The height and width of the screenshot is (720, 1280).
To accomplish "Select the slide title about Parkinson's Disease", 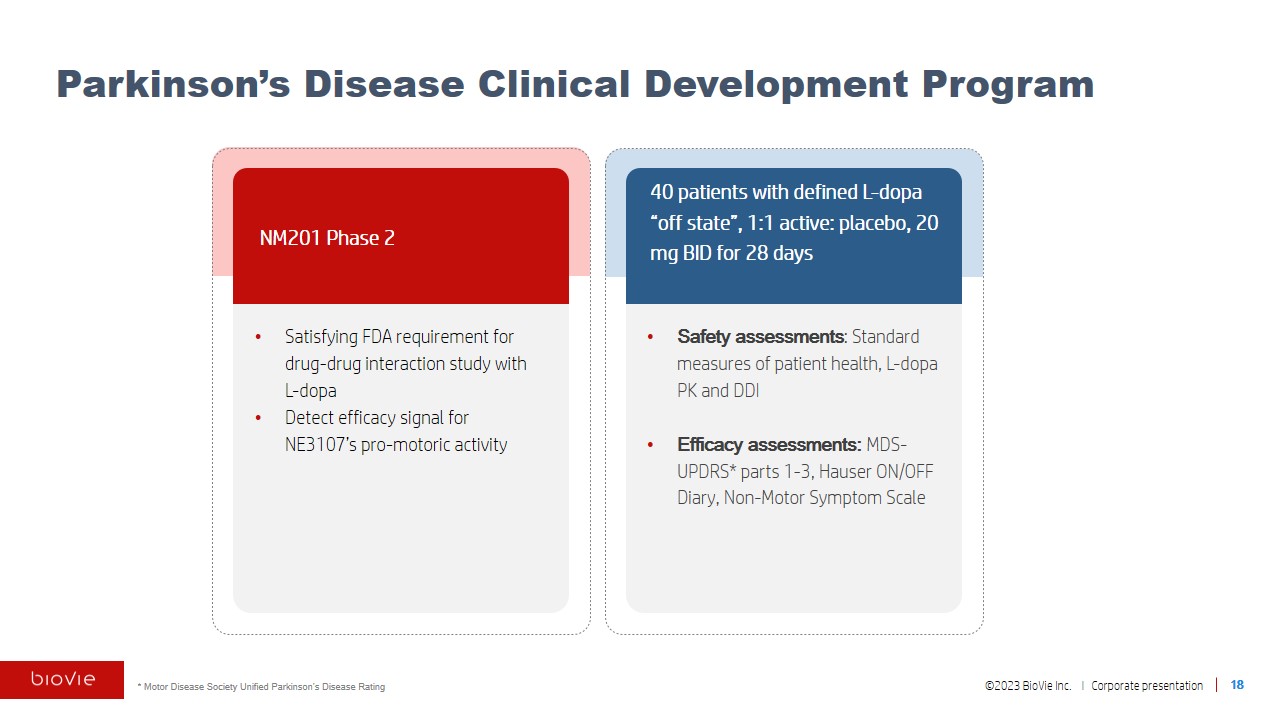I will point(574,83).
